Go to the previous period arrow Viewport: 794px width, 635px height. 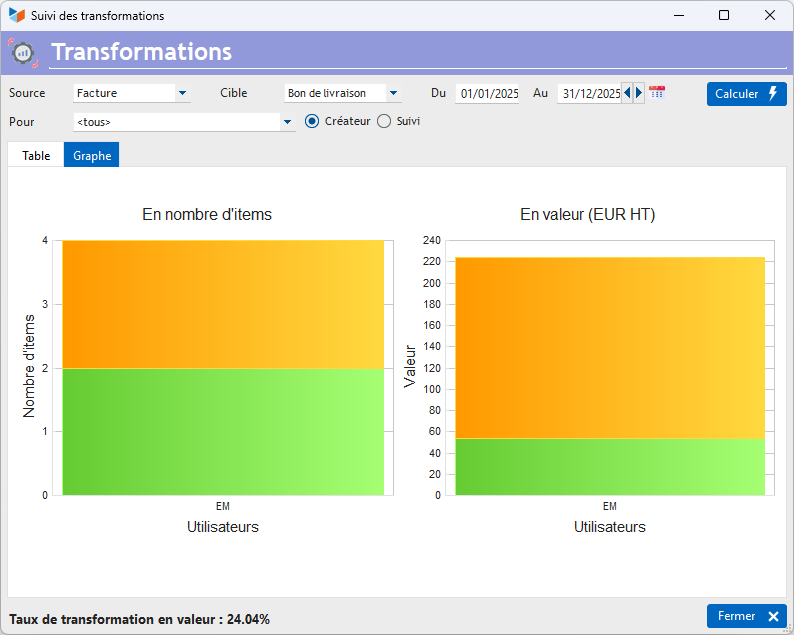627,93
